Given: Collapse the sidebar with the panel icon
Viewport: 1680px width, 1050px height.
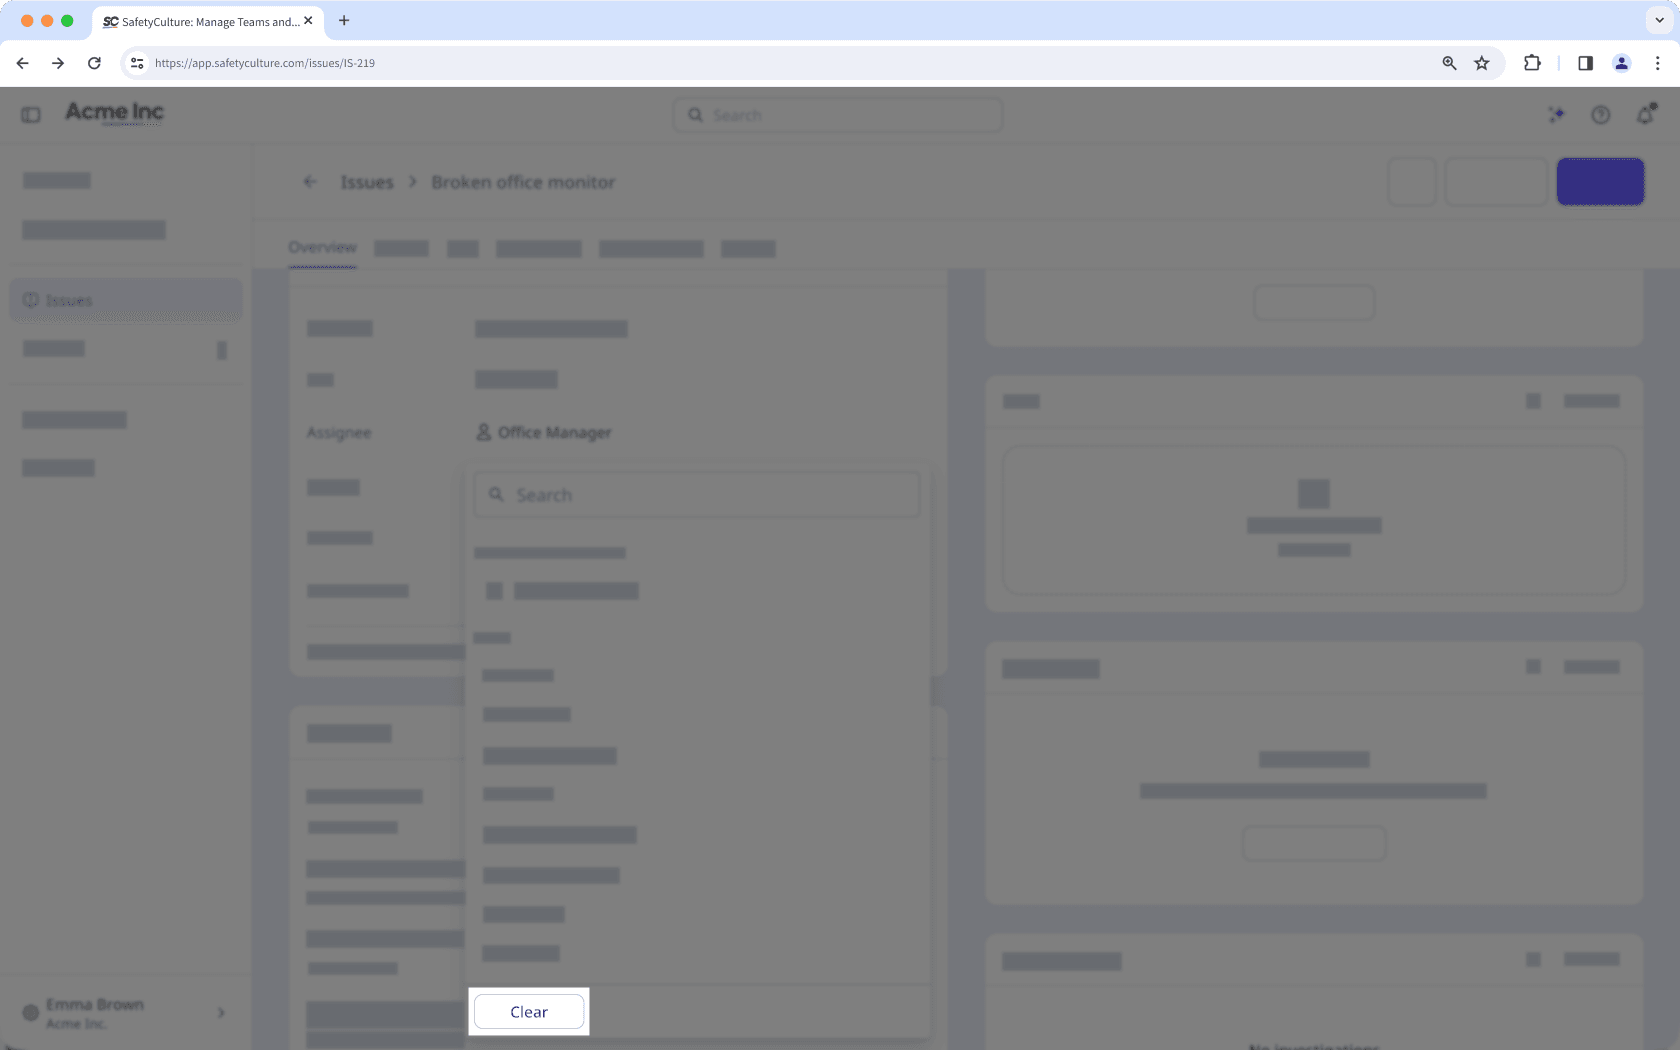Looking at the screenshot, I should click(x=30, y=113).
